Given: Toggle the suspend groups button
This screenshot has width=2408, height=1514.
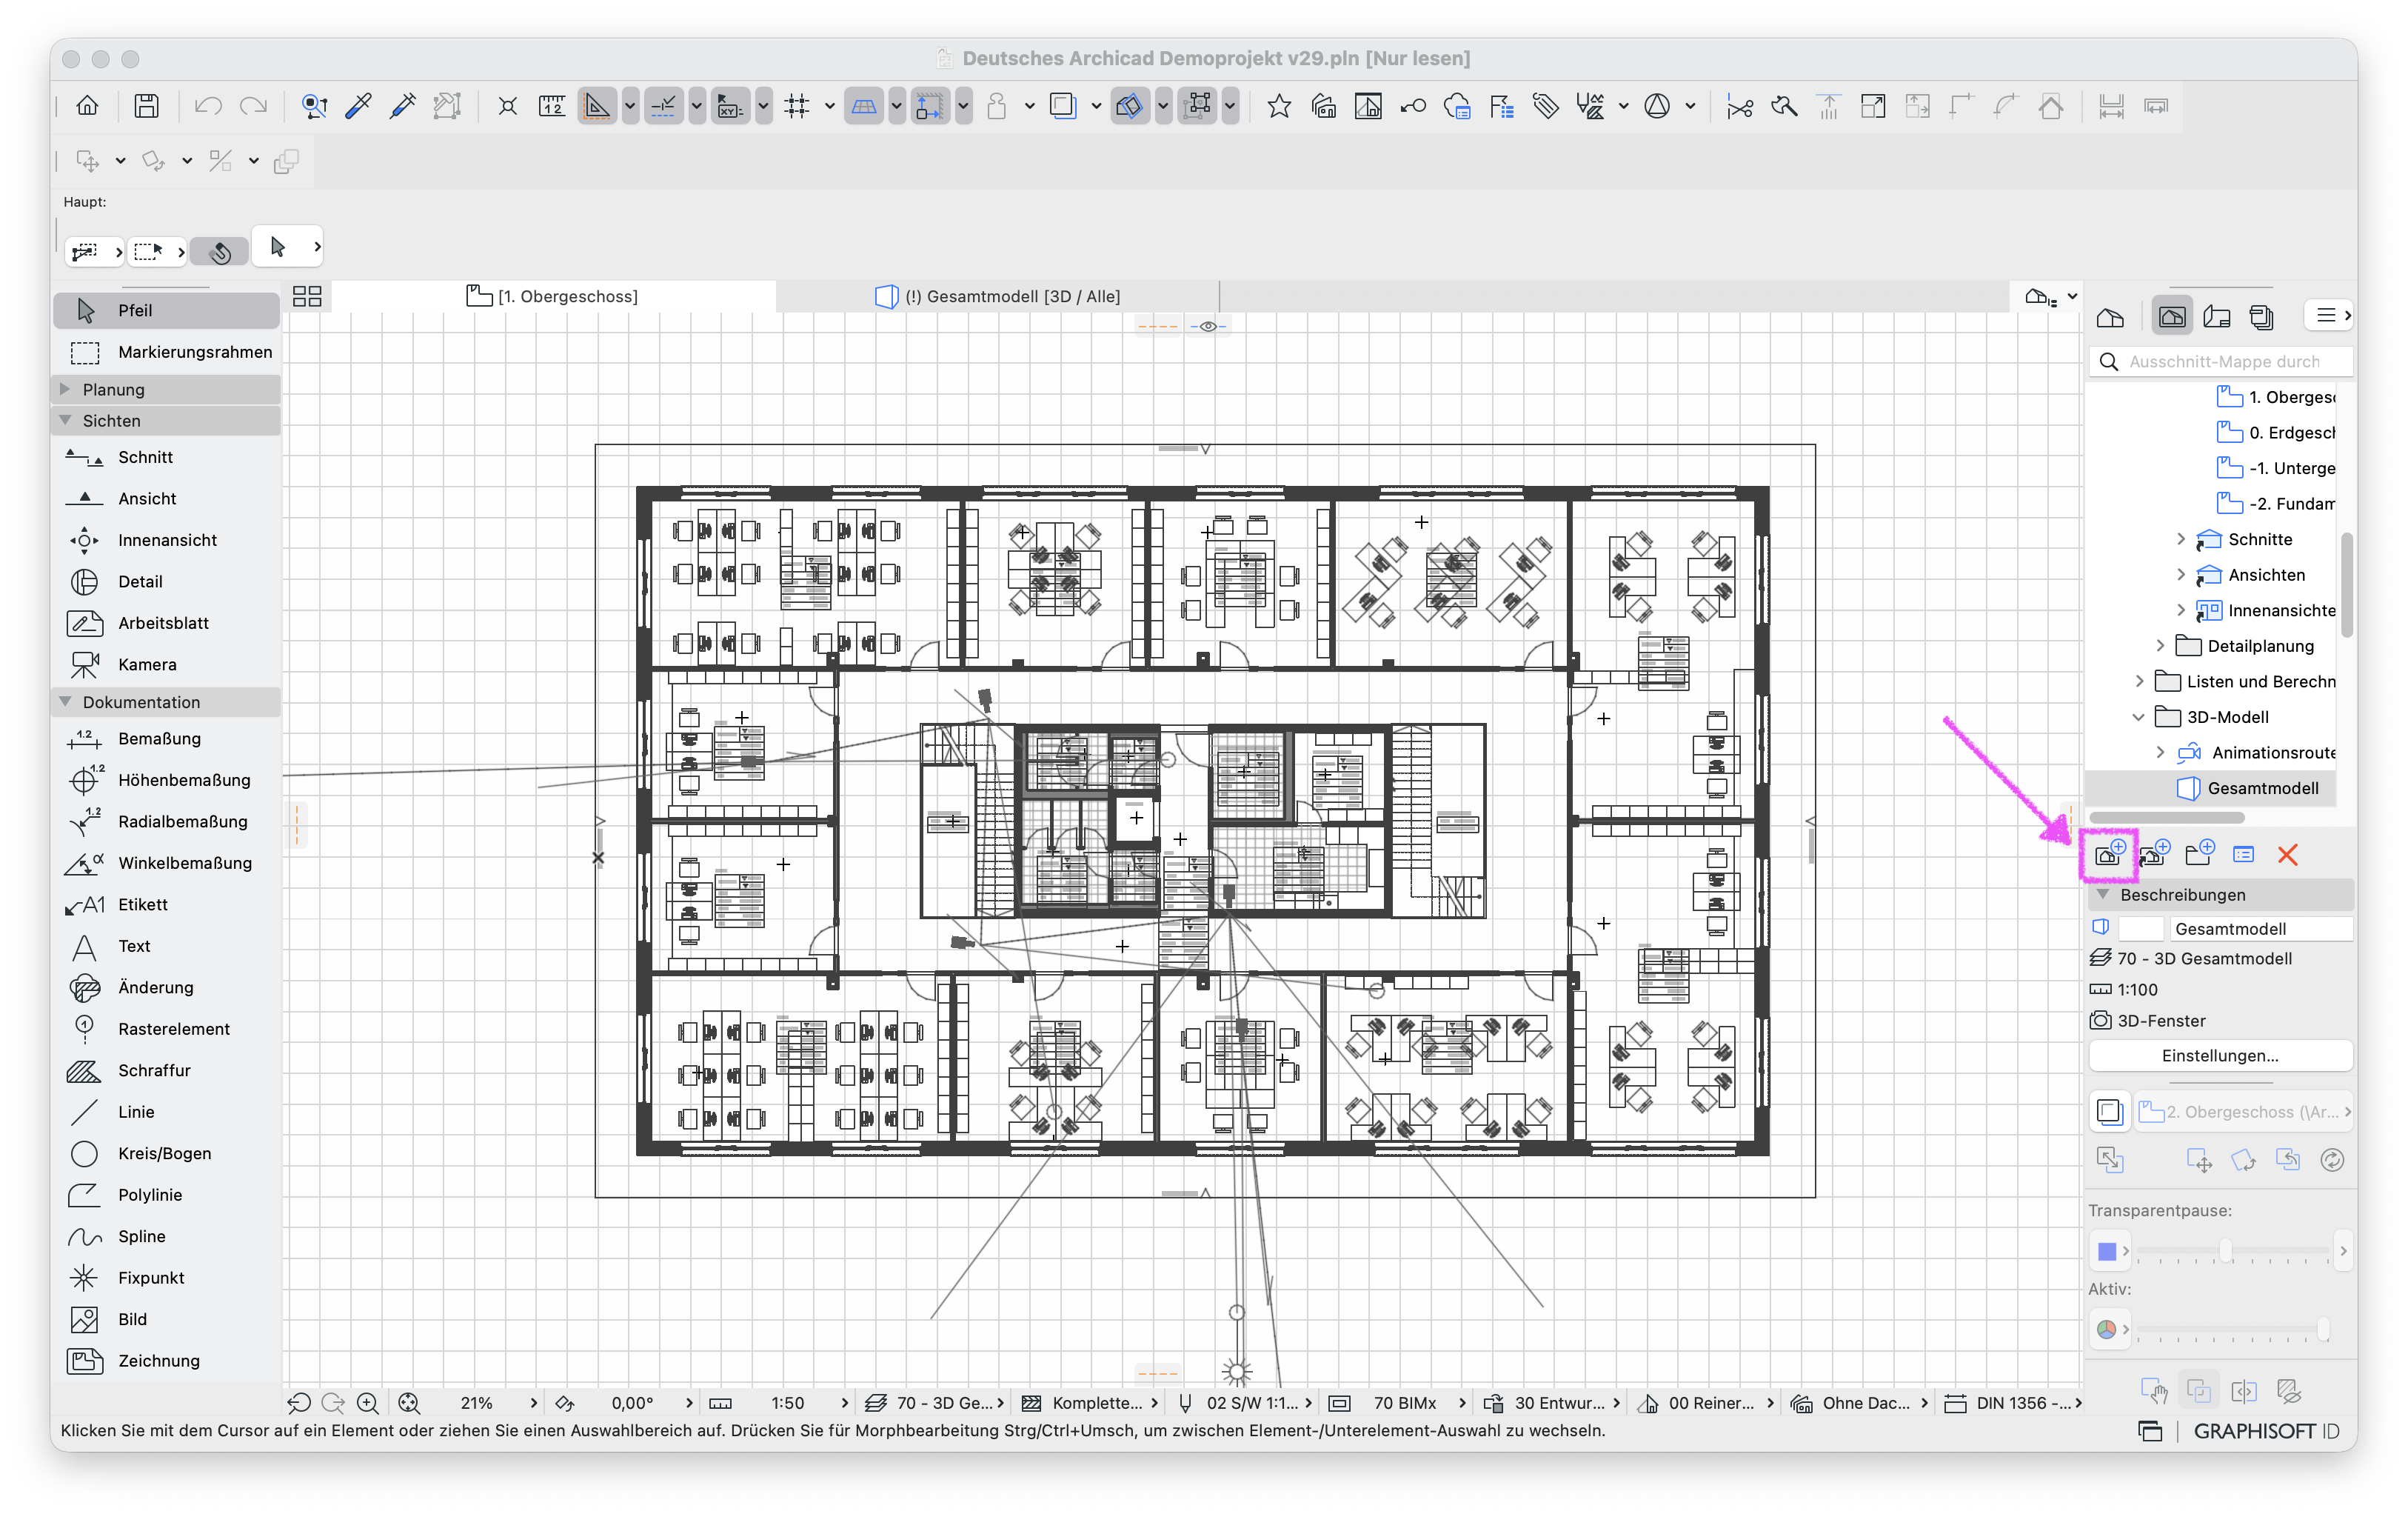Looking at the screenshot, I should tap(1196, 106).
